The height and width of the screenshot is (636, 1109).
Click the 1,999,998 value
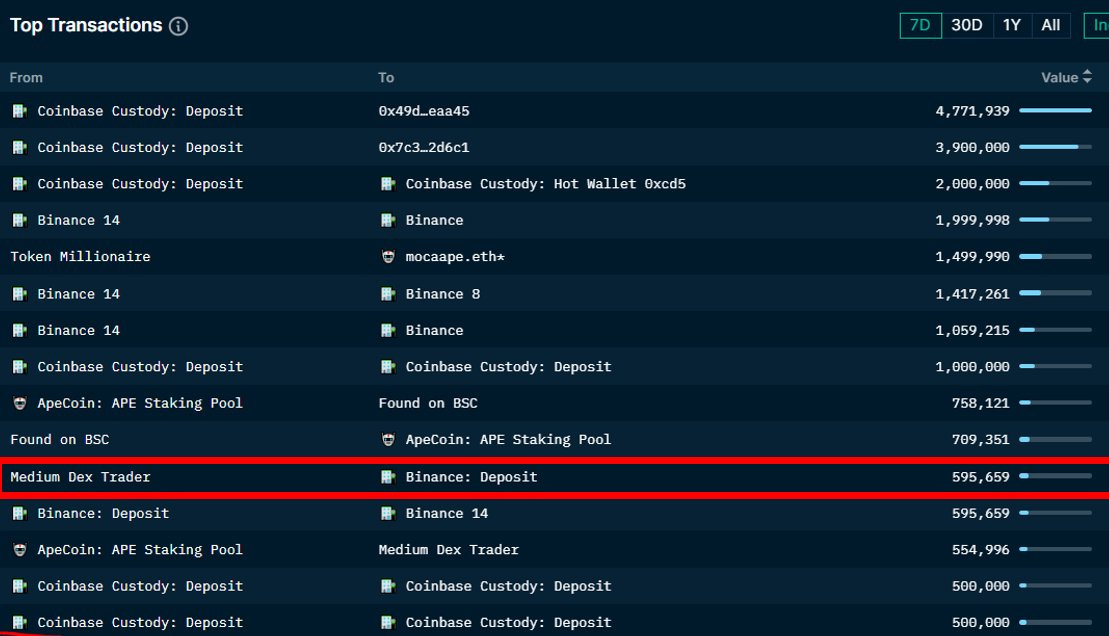[x=972, y=220]
